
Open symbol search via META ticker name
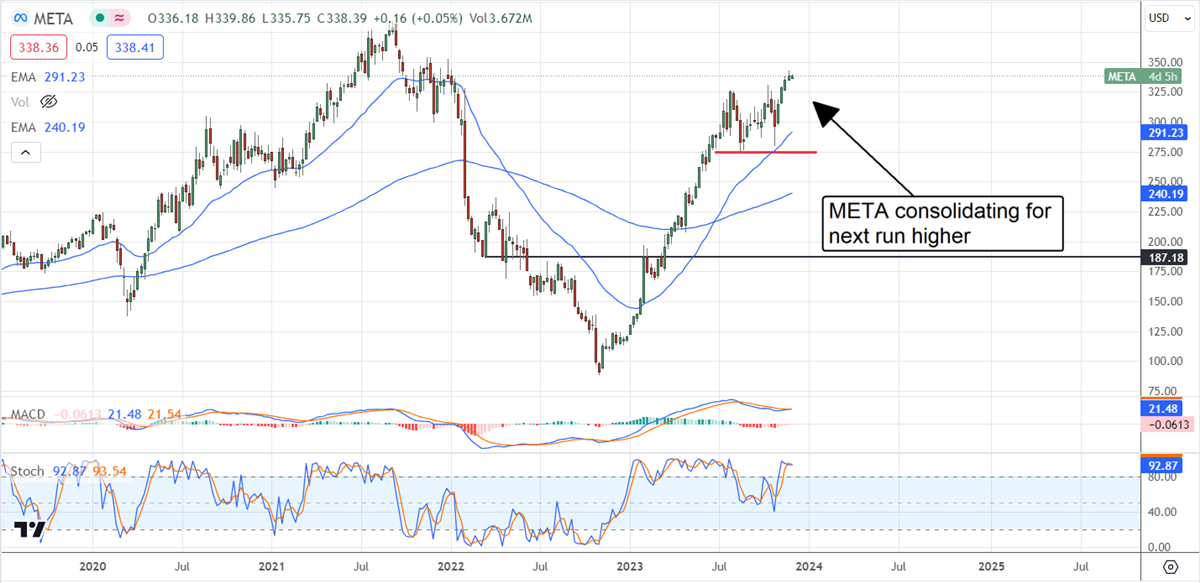pyautogui.click(x=54, y=18)
